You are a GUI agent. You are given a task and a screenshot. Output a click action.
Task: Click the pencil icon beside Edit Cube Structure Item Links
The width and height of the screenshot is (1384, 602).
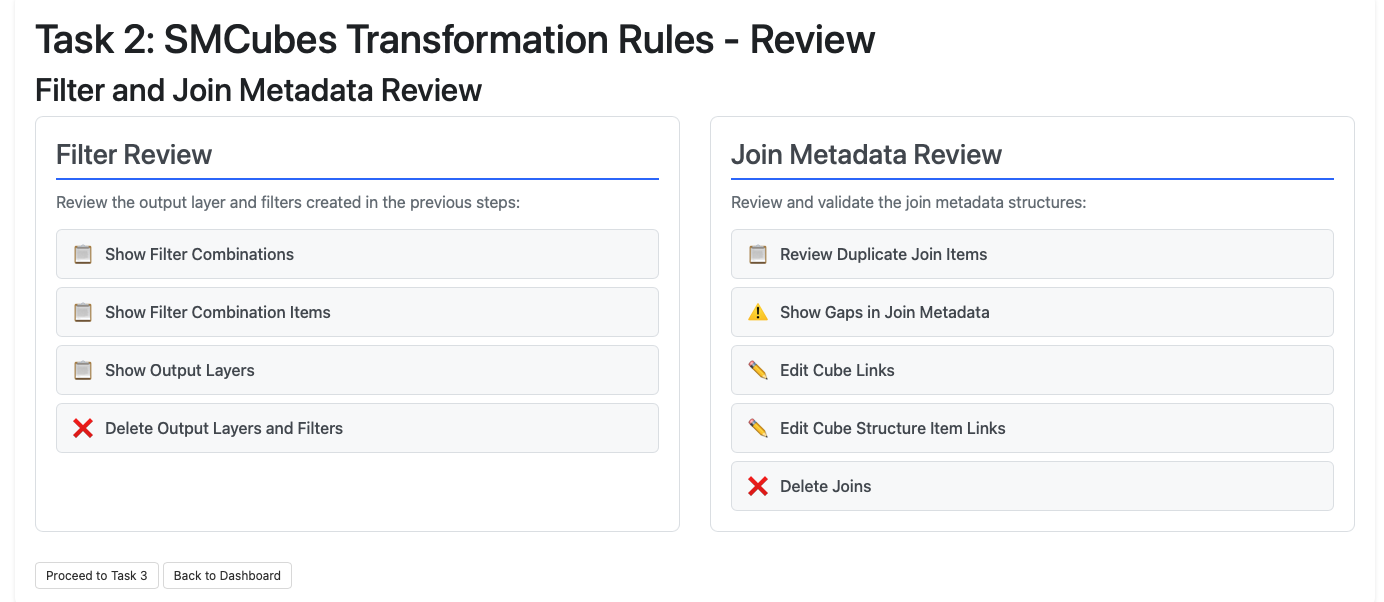758,428
